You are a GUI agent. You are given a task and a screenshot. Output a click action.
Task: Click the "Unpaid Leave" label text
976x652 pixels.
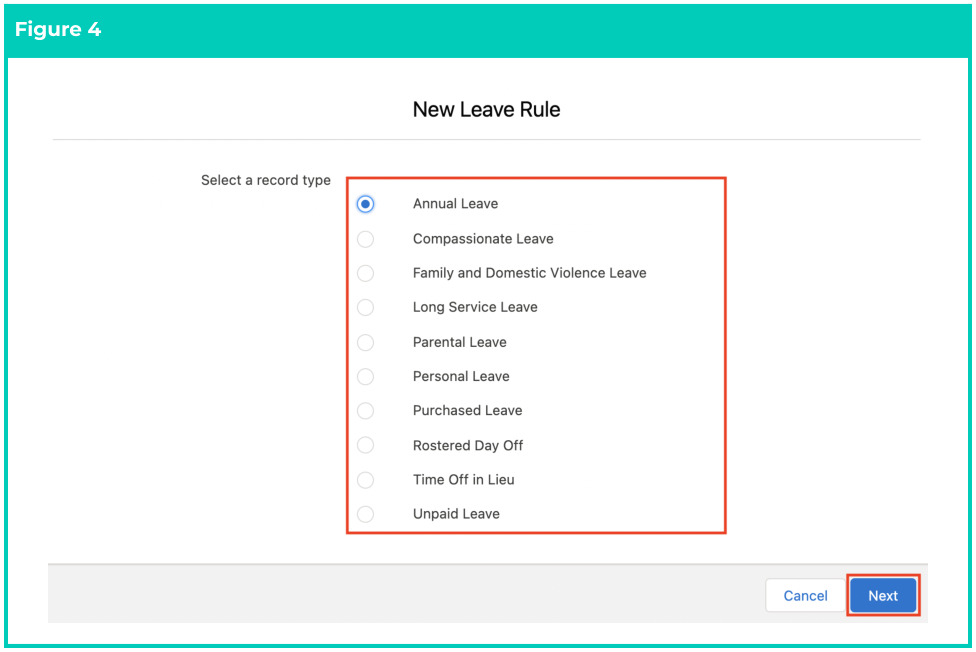(456, 514)
